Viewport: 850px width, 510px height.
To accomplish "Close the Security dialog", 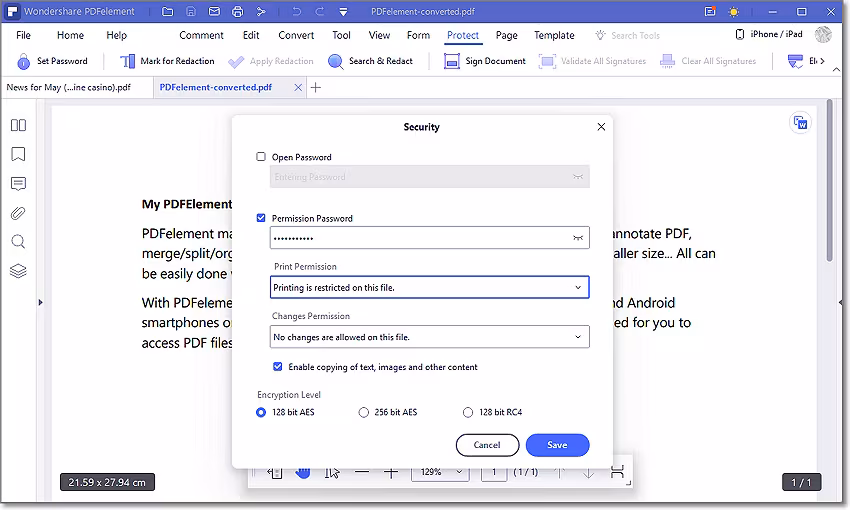I will (601, 127).
